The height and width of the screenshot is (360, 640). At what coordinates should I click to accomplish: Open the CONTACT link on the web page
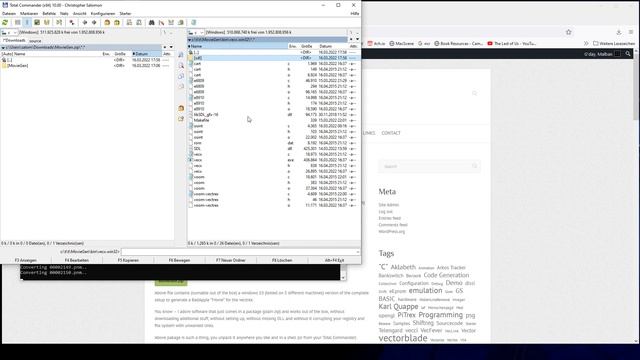pyautogui.click(x=391, y=133)
